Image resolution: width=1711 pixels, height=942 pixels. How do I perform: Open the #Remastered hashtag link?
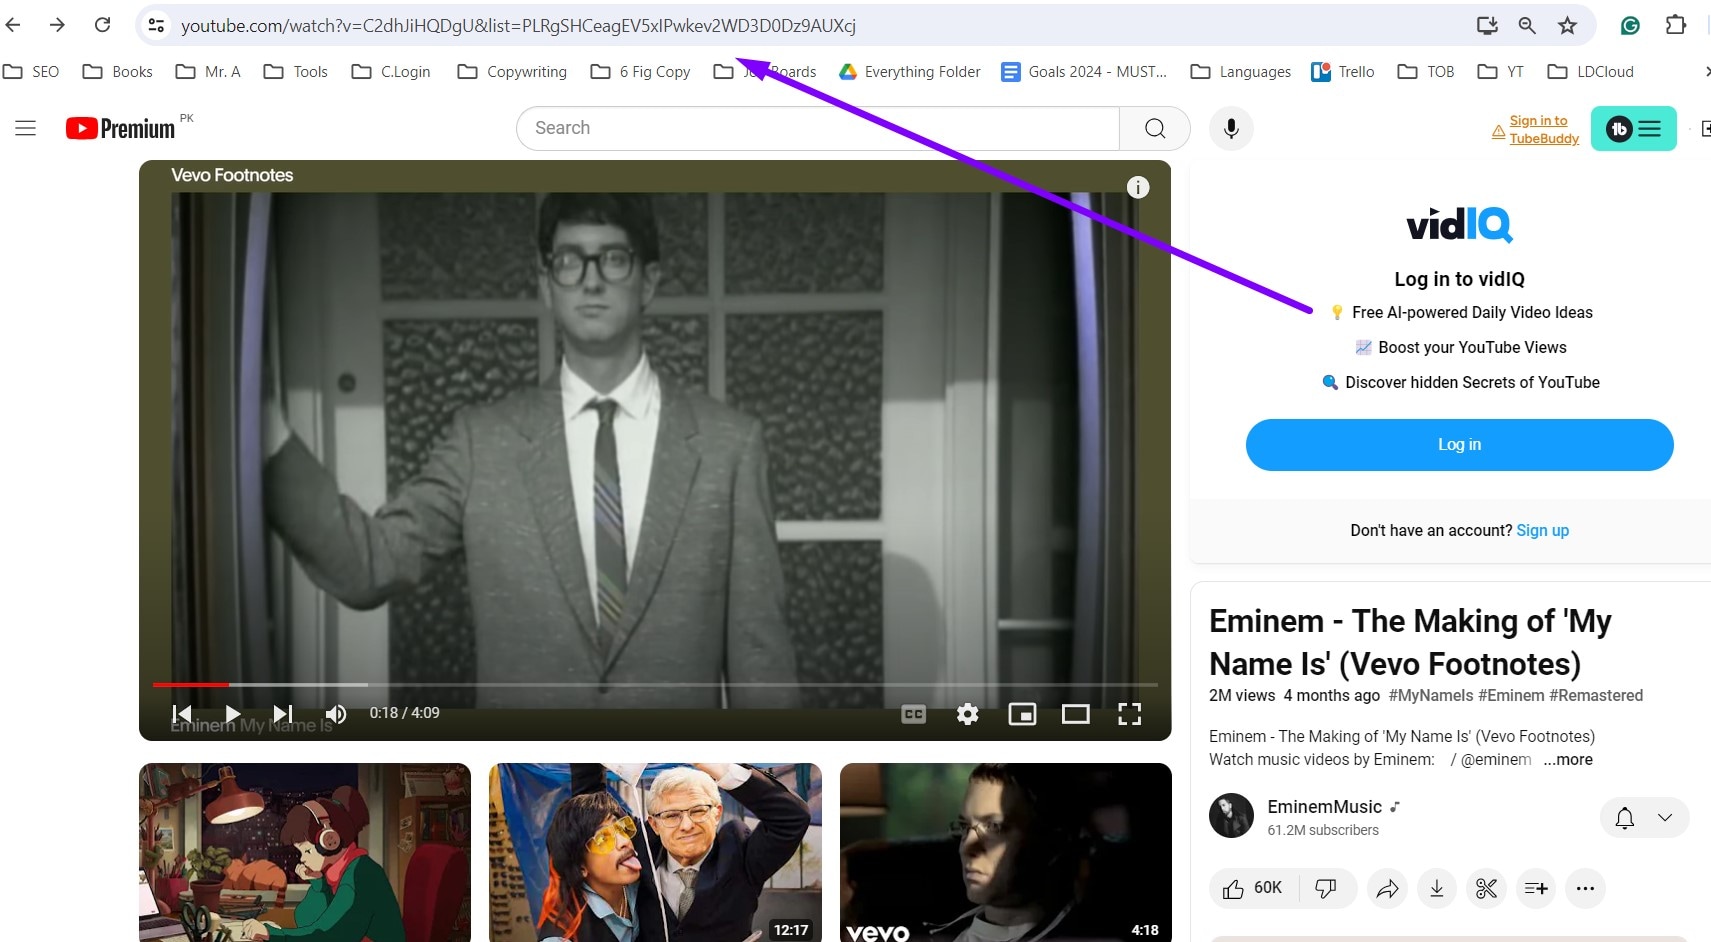tap(1596, 696)
